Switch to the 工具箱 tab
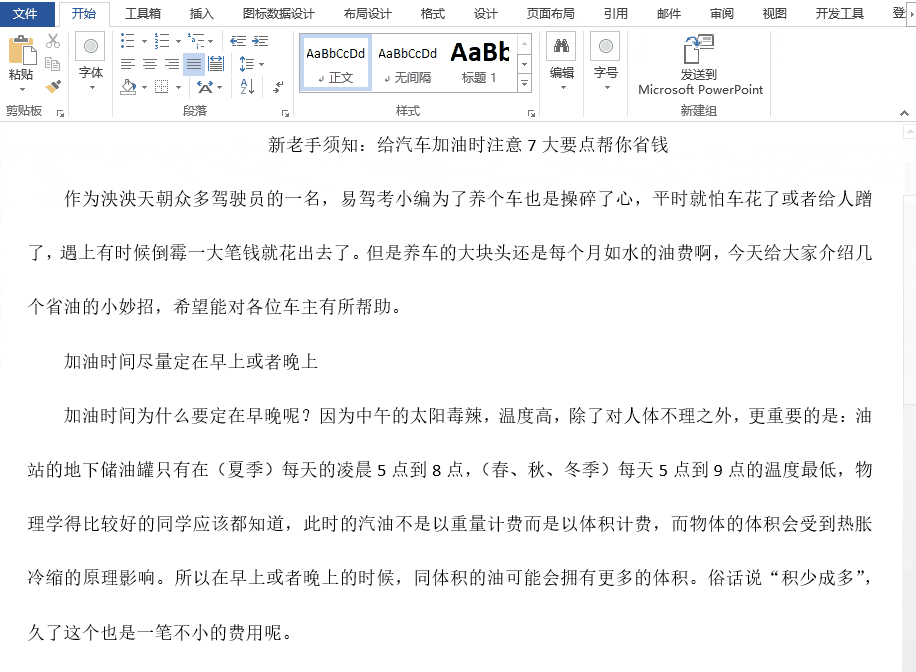Screen dimensions: 916x672 pos(143,13)
